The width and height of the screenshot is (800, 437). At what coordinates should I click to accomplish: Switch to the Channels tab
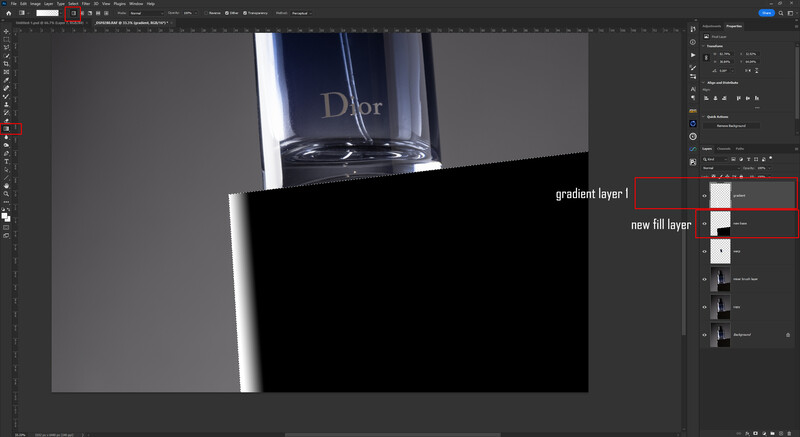coord(723,149)
